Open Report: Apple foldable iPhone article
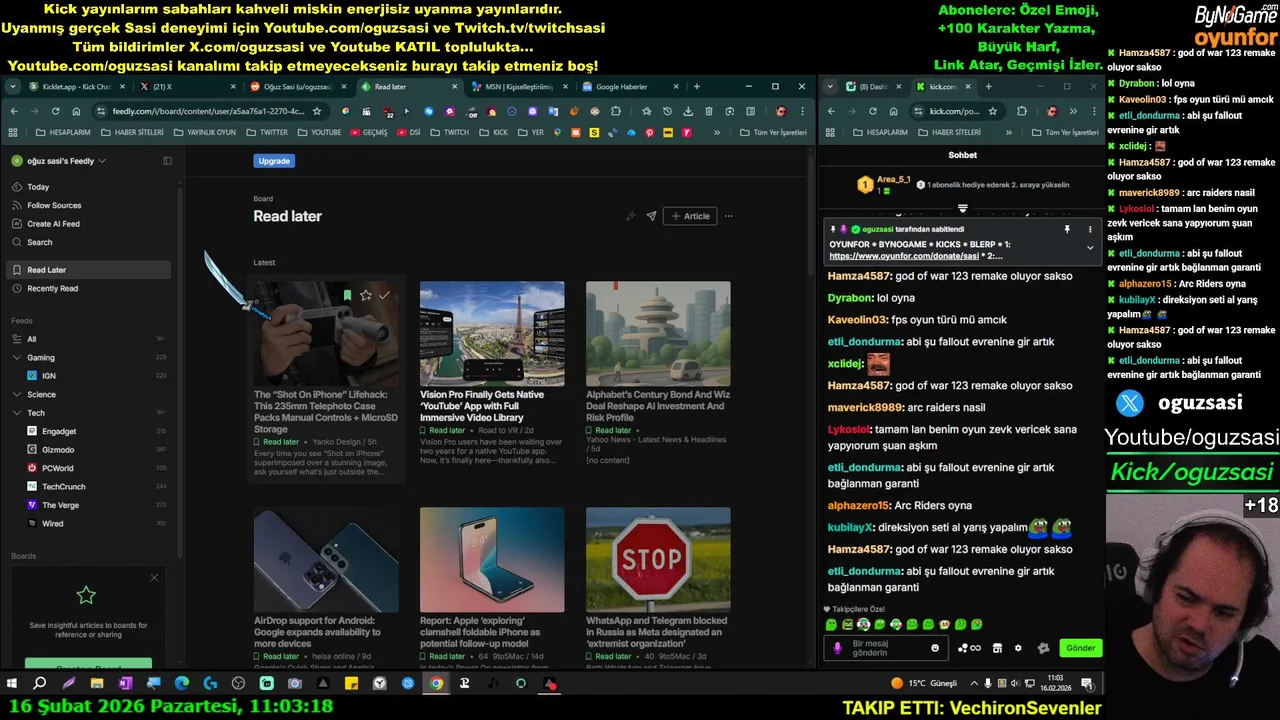1280x720 pixels. (x=492, y=588)
